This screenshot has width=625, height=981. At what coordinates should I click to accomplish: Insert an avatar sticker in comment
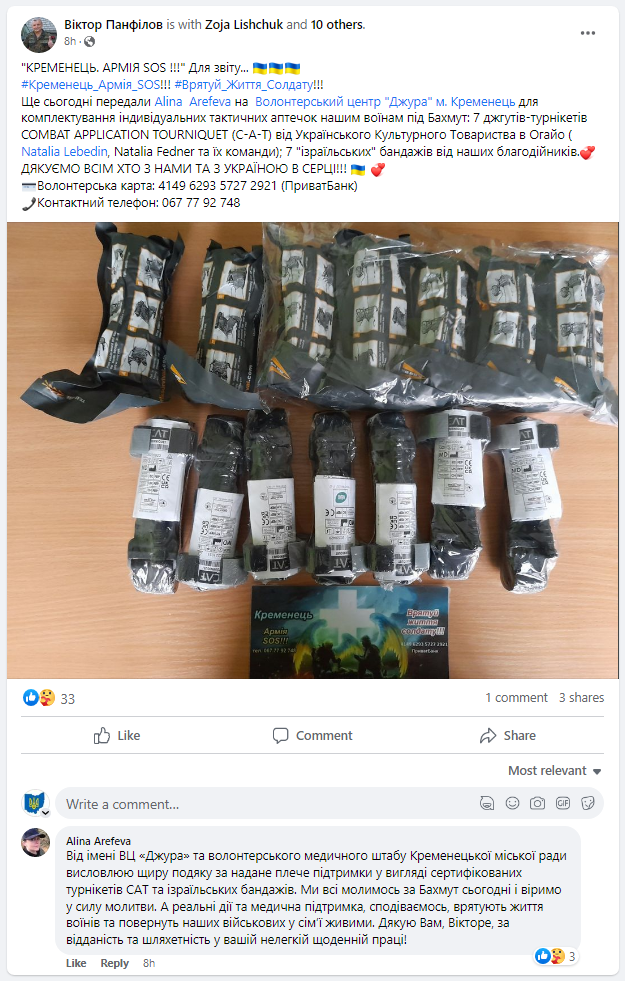(x=487, y=803)
